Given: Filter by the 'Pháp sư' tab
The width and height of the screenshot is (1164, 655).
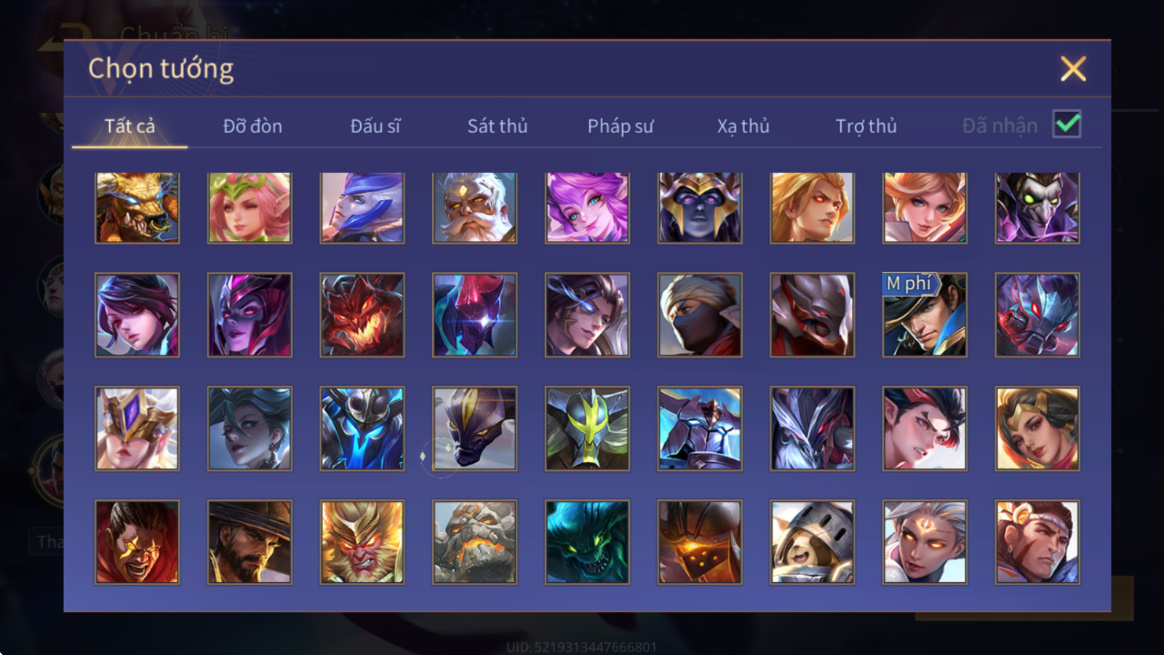Looking at the screenshot, I should point(621,126).
